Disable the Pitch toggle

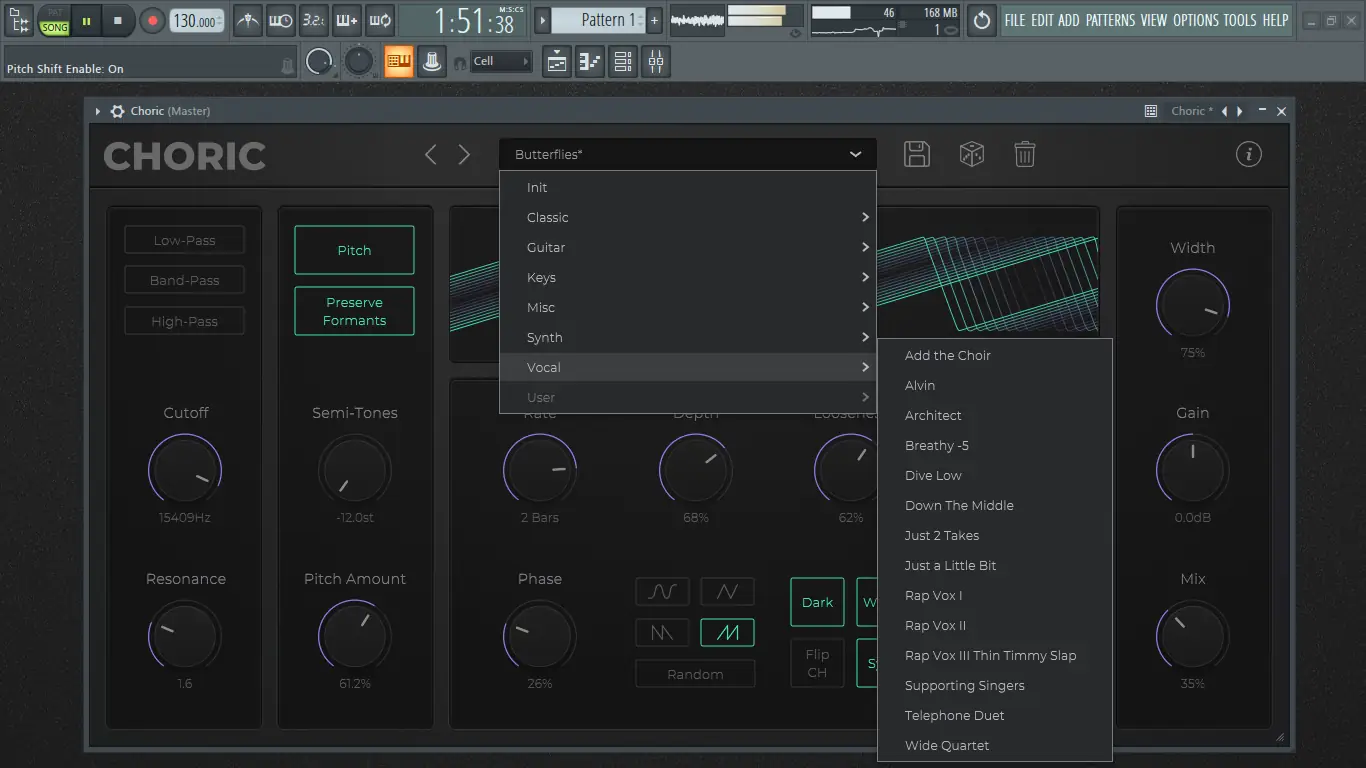[x=354, y=250]
